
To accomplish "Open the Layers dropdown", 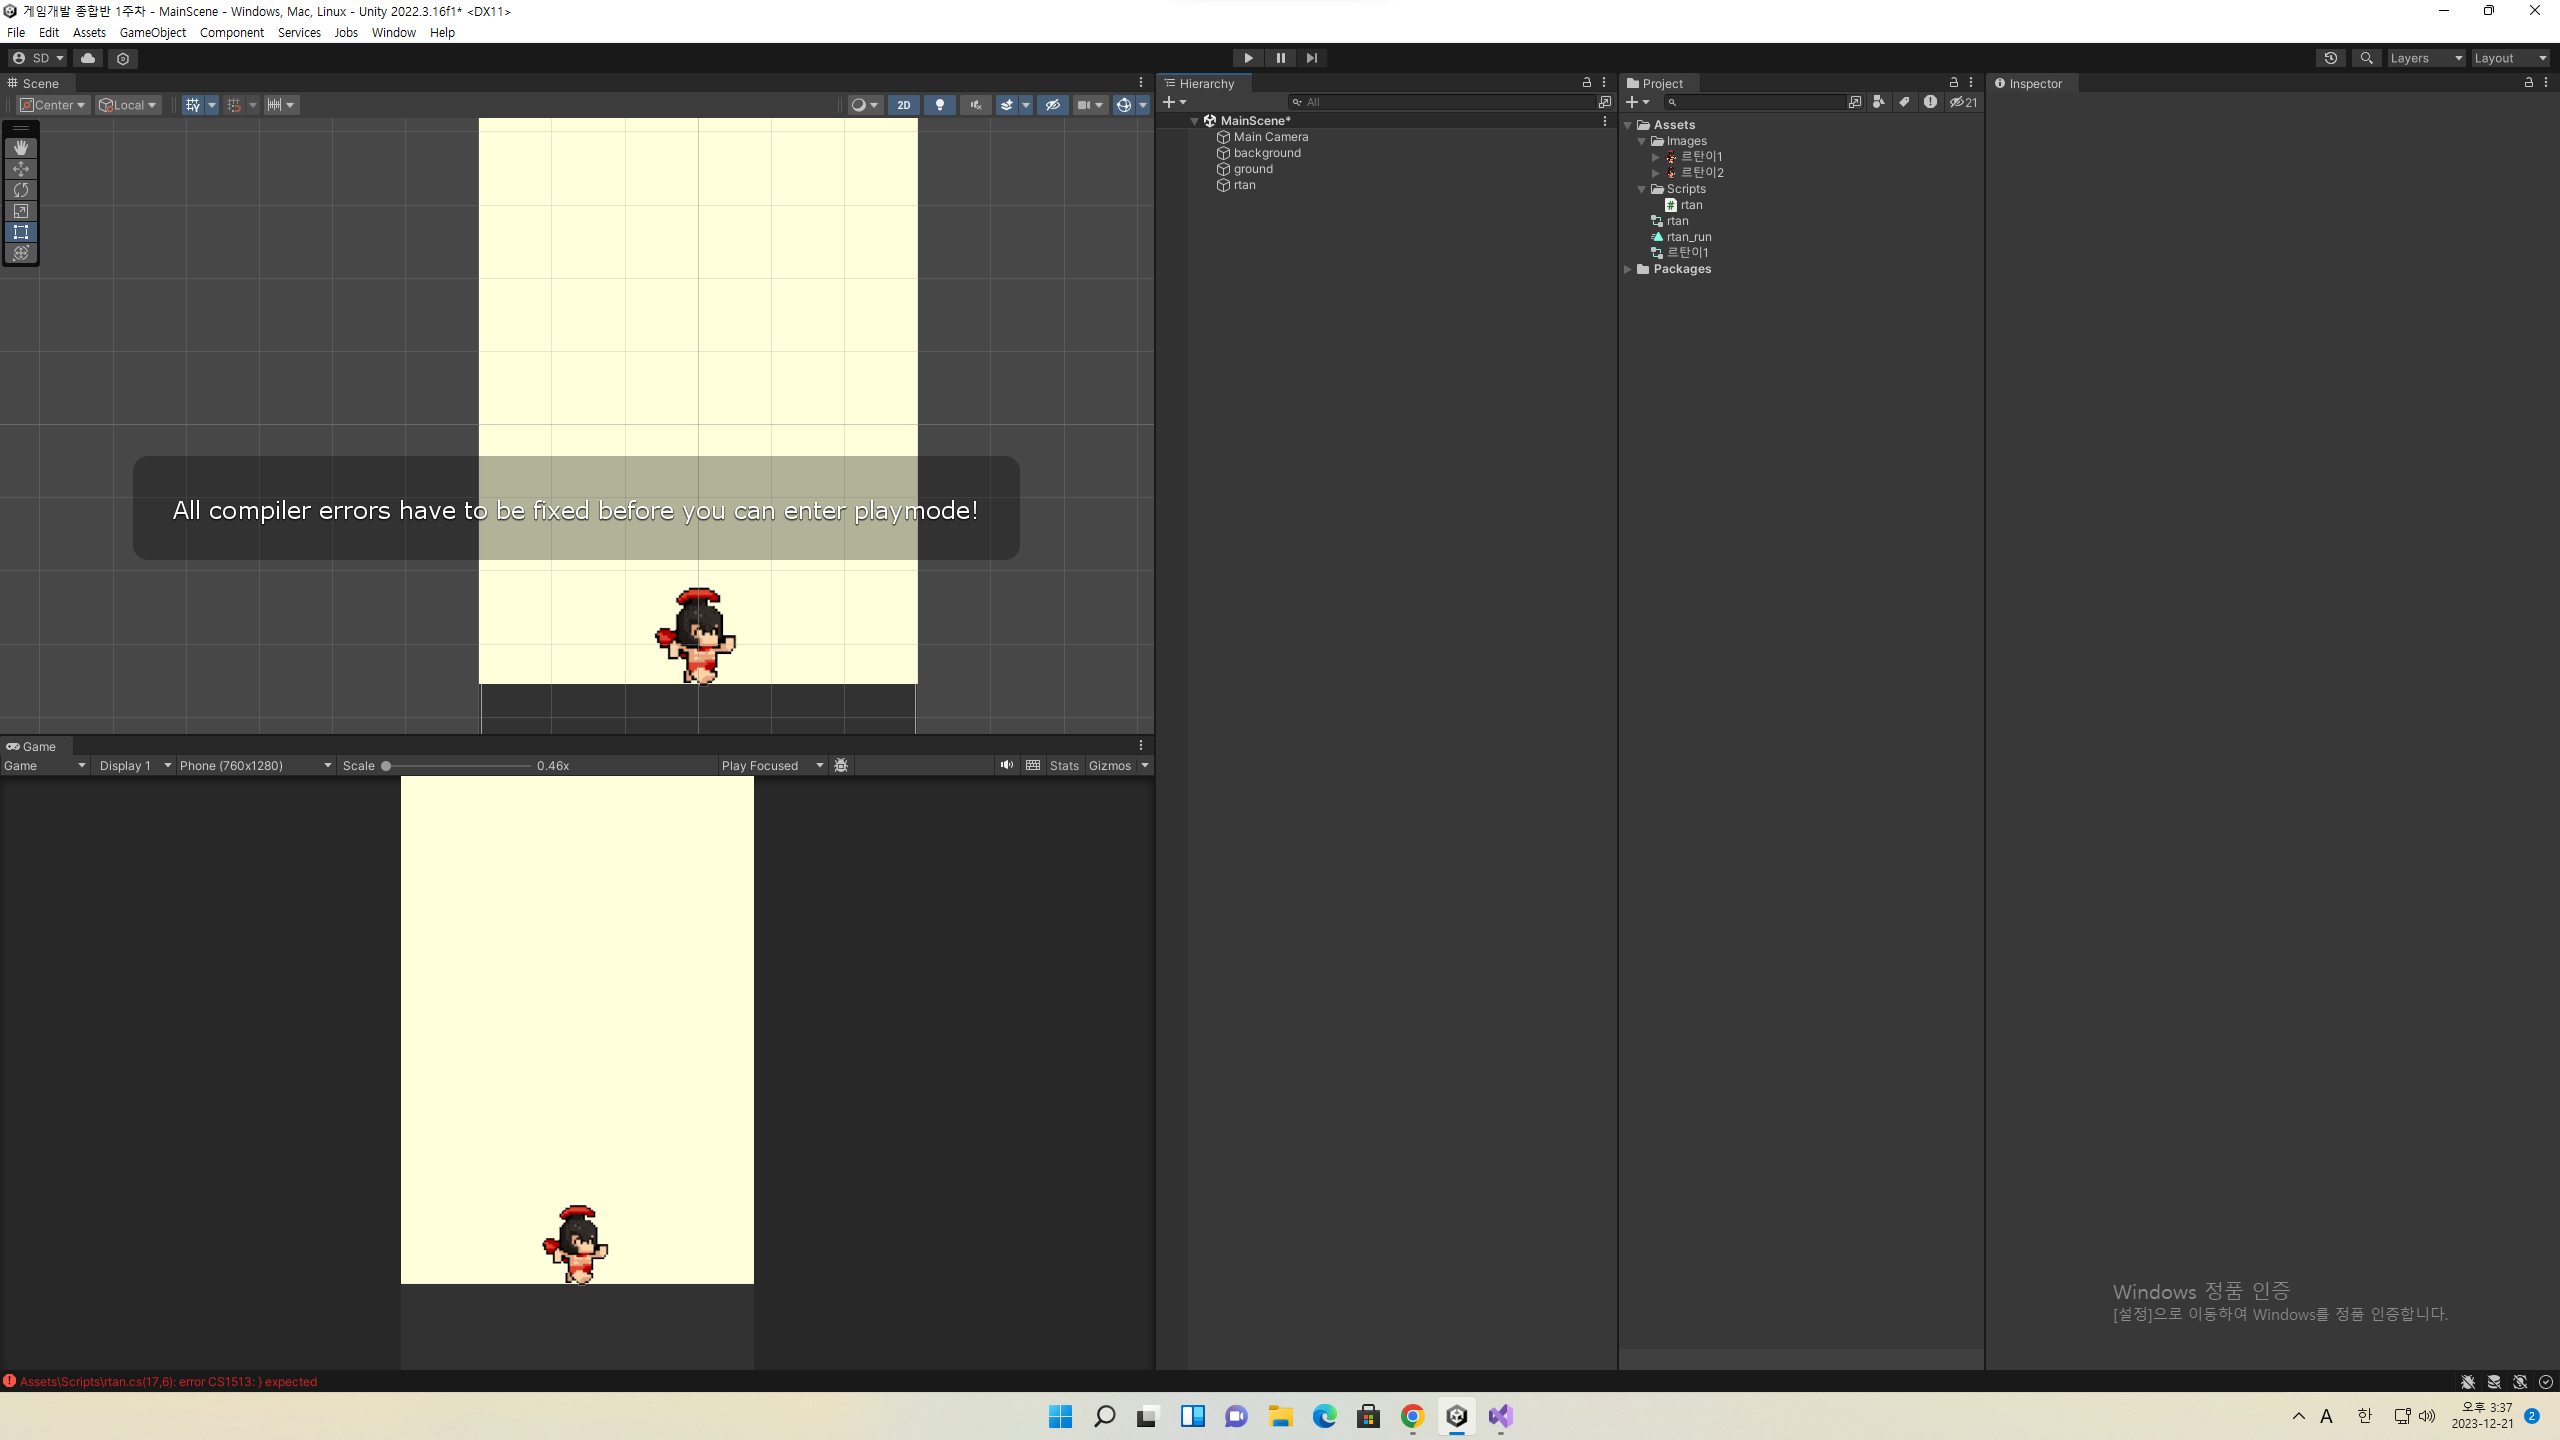I will pyautogui.click(x=2427, y=58).
